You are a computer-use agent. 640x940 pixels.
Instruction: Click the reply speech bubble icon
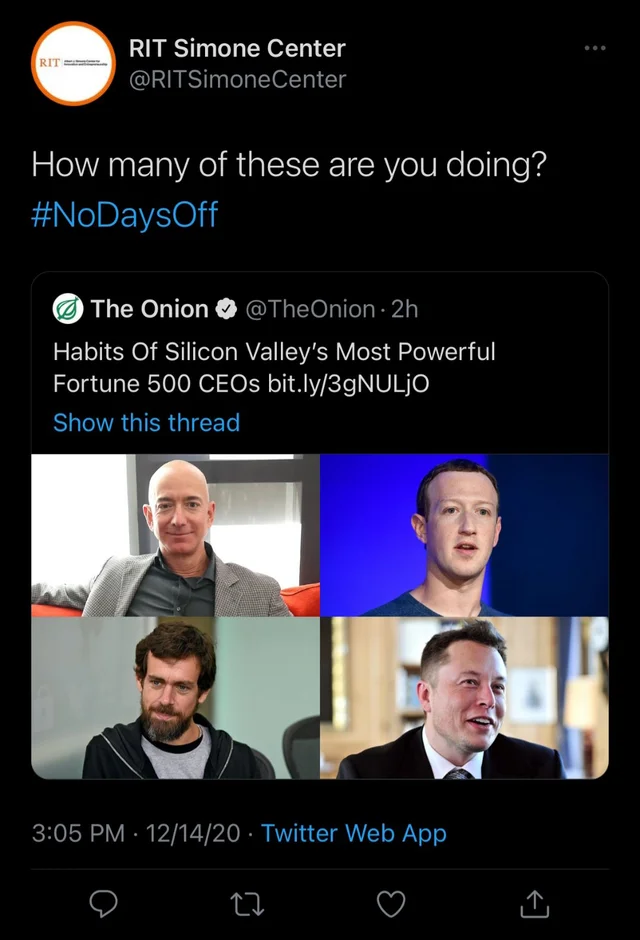104,904
